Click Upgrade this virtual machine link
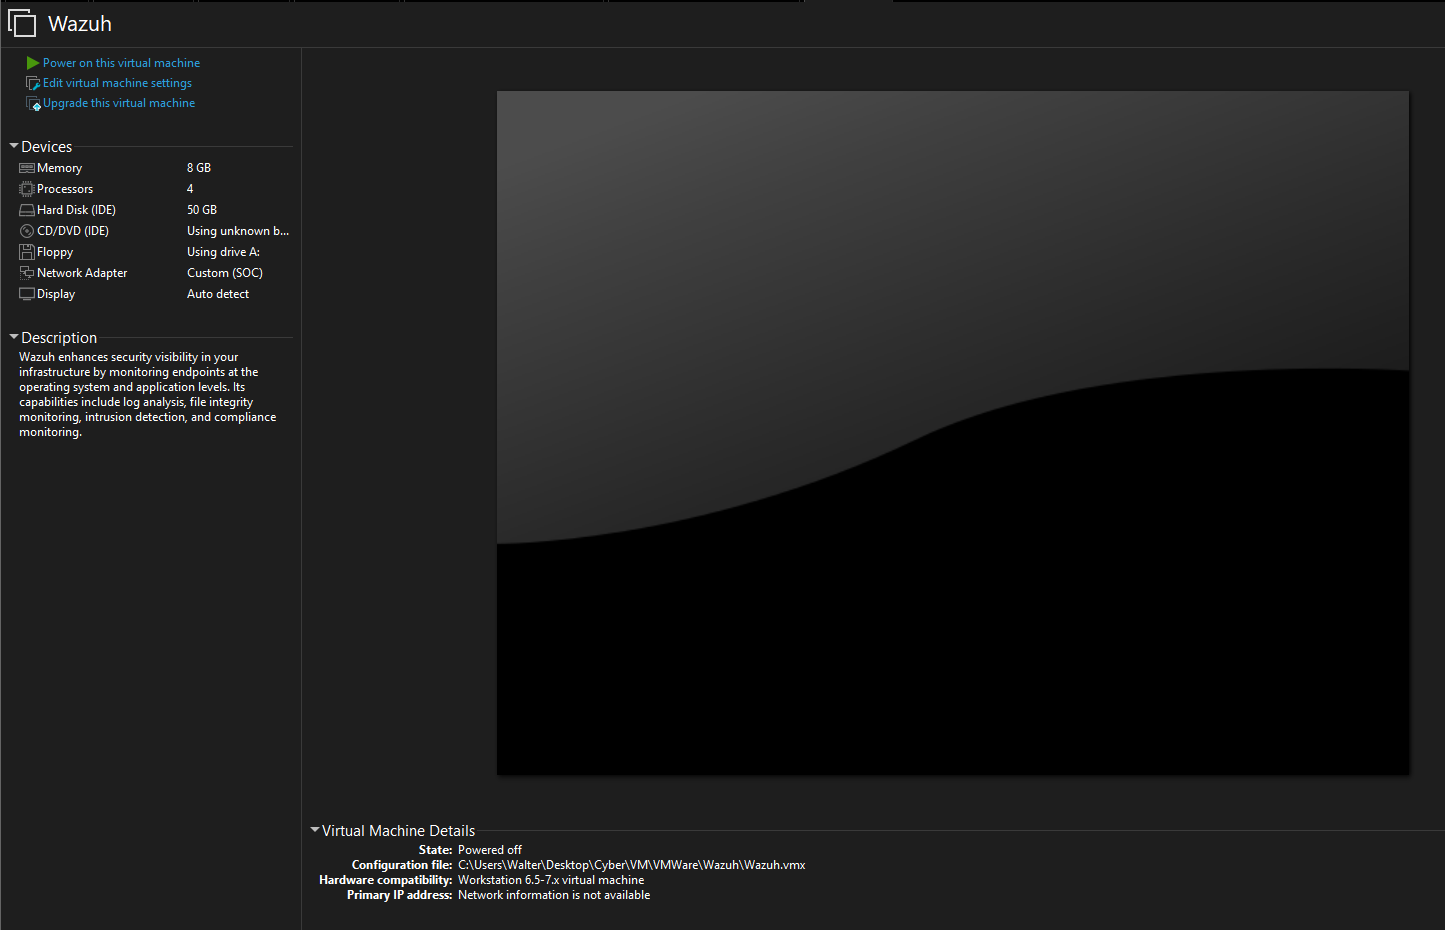Viewport: 1445px width, 930px height. tap(118, 103)
